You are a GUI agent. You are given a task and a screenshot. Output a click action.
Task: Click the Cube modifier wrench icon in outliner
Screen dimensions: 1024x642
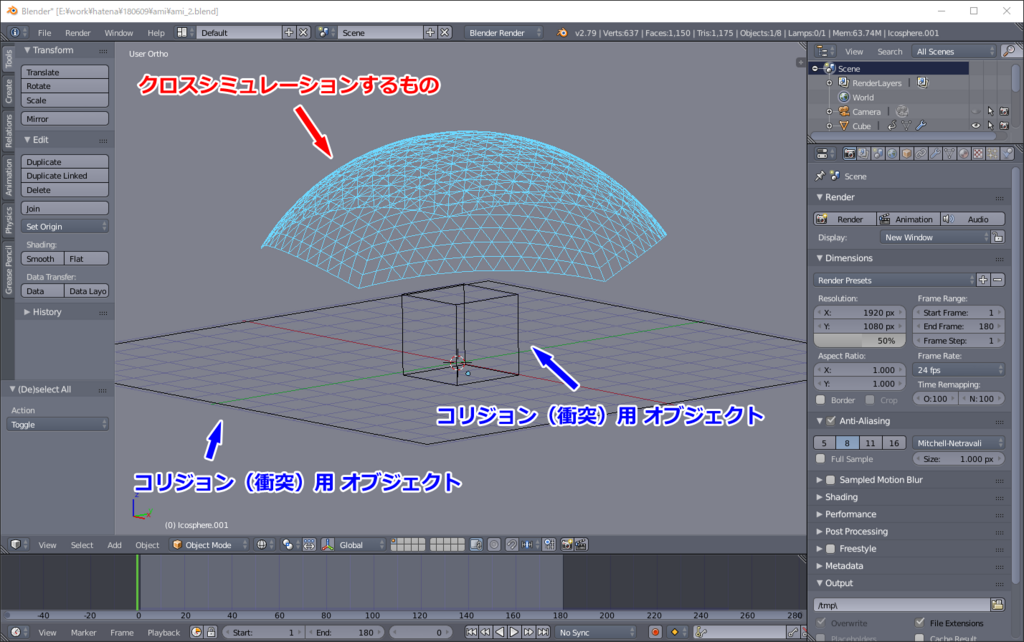[921, 125]
